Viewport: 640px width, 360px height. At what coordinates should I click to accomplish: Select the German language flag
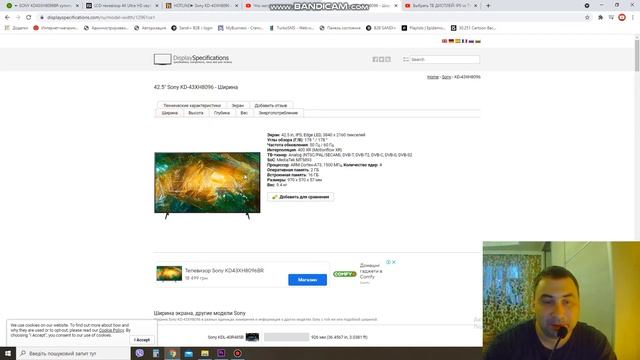pyautogui.click(x=451, y=41)
